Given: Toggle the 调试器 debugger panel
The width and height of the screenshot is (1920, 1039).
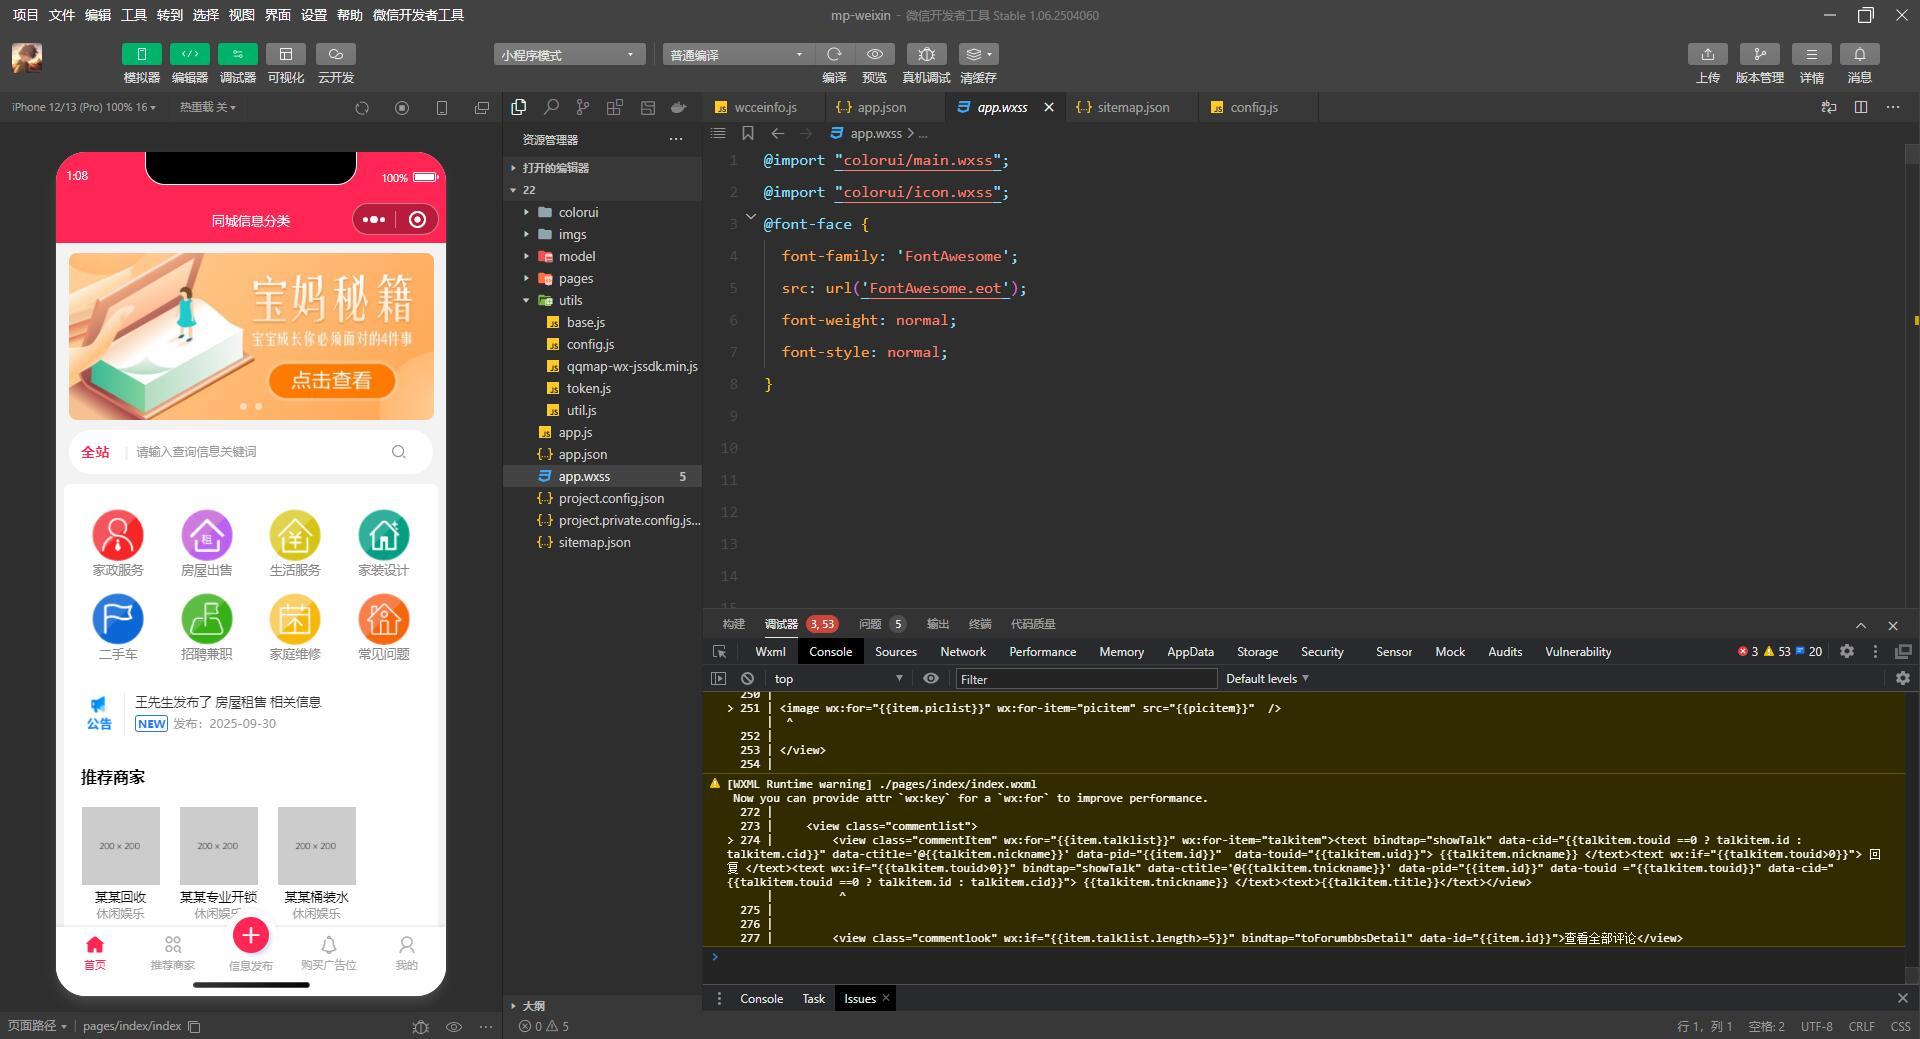Looking at the screenshot, I should pyautogui.click(x=238, y=54).
